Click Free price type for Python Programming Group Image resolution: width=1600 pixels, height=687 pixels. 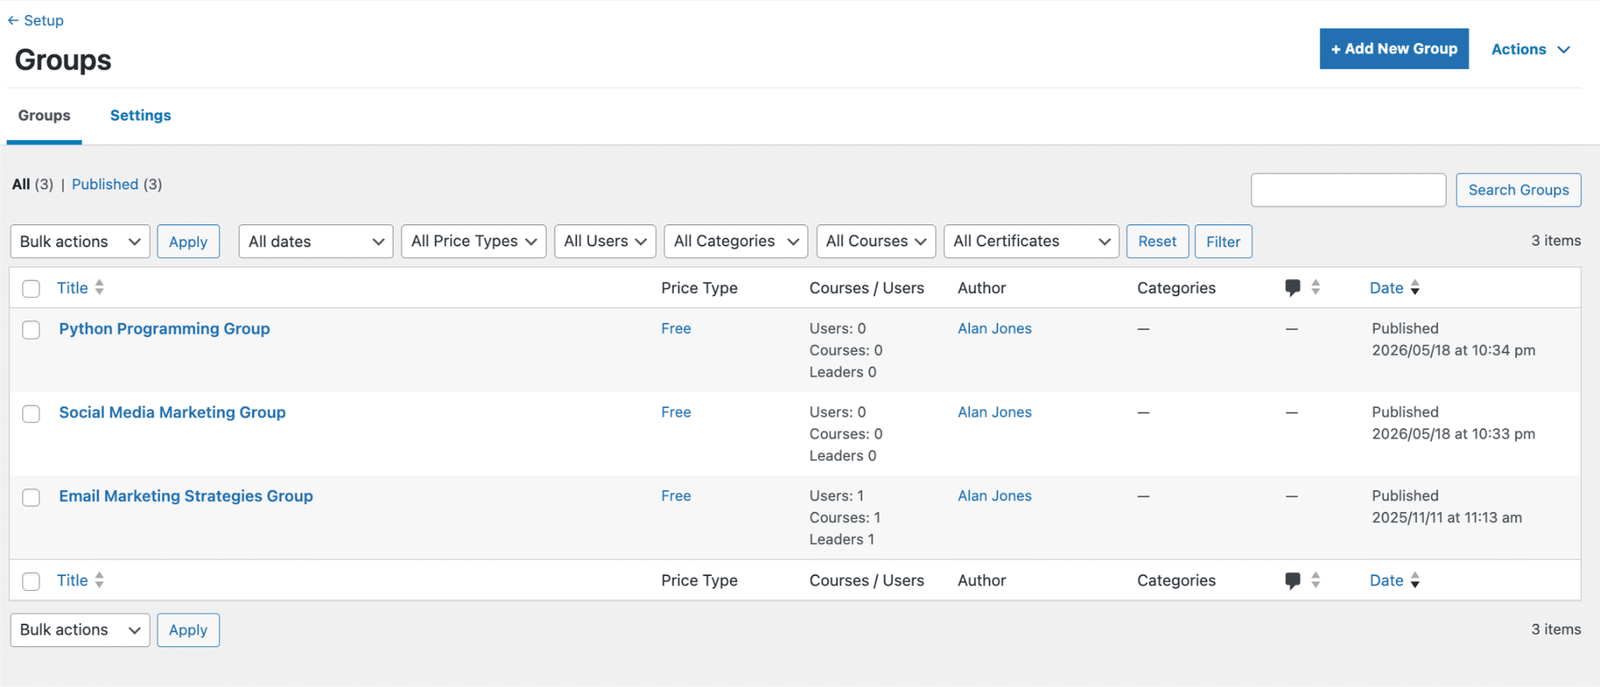pos(676,329)
